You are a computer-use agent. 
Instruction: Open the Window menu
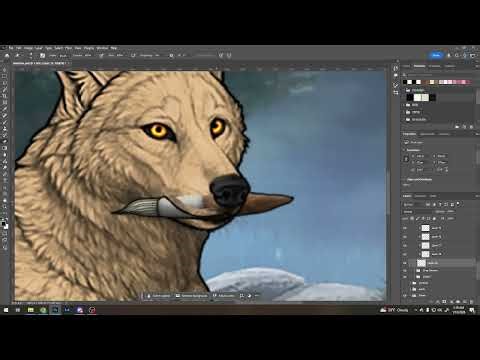[x=102, y=48]
